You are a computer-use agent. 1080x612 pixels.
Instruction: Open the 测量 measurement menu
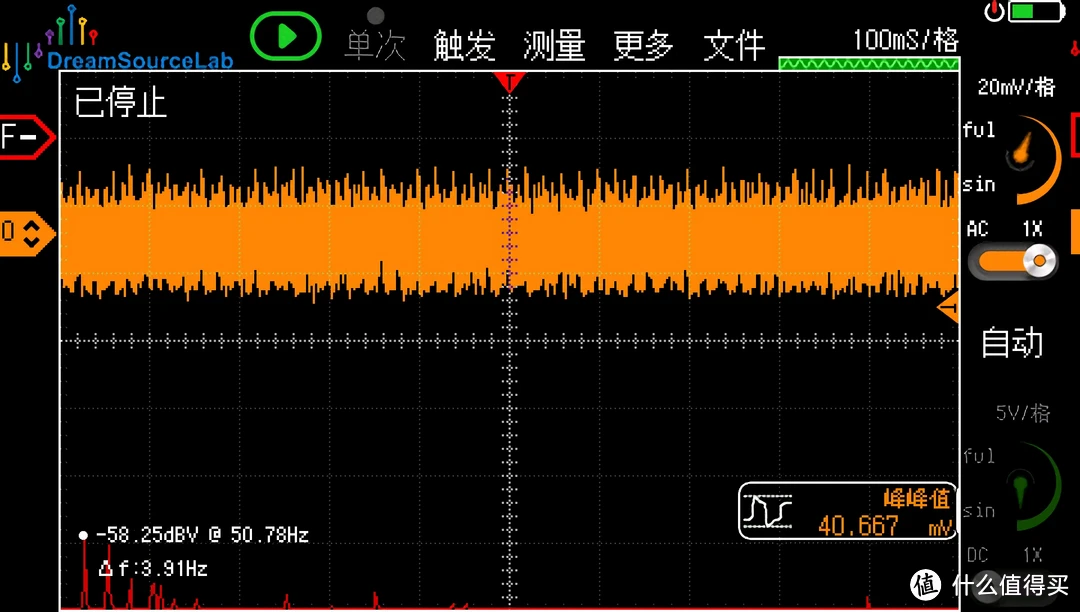pyautogui.click(x=554, y=46)
